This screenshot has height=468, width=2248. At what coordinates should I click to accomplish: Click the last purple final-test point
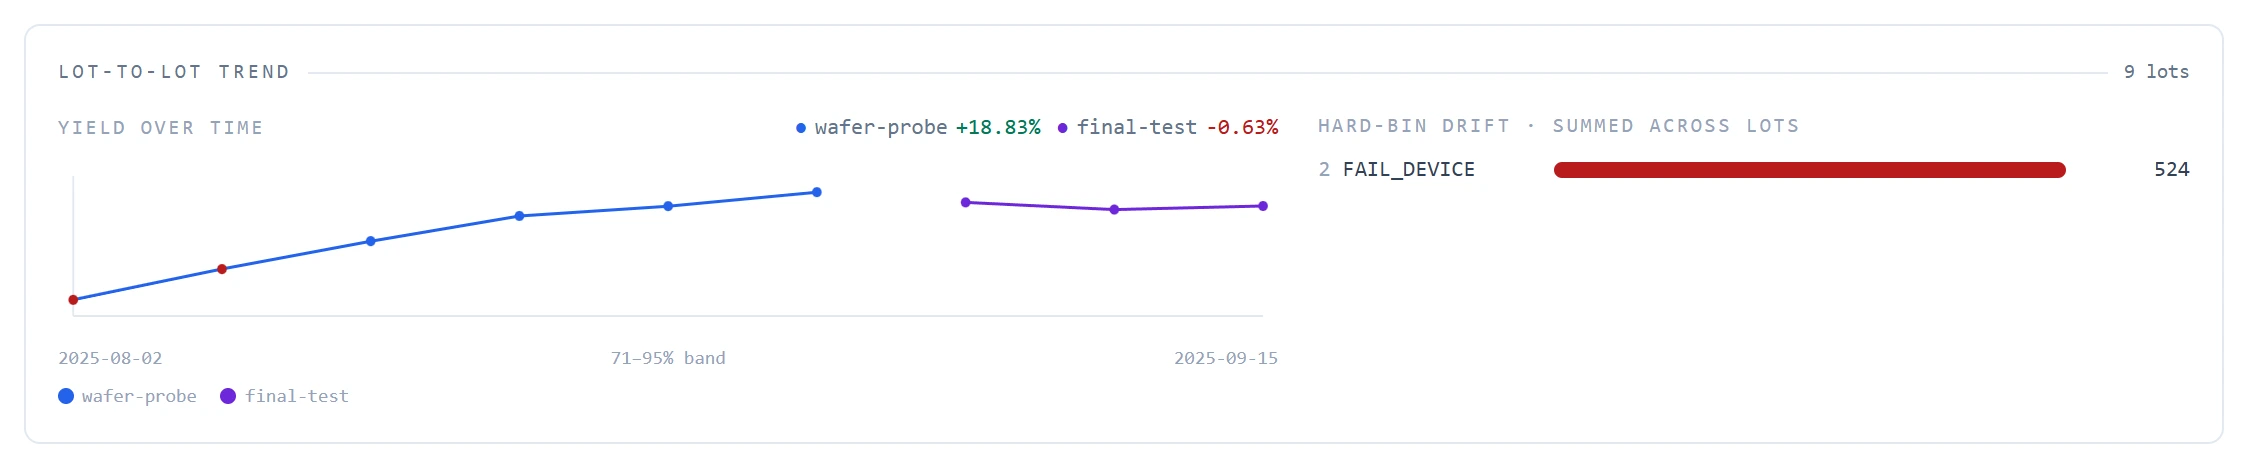pyautogui.click(x=1263, y=206)
